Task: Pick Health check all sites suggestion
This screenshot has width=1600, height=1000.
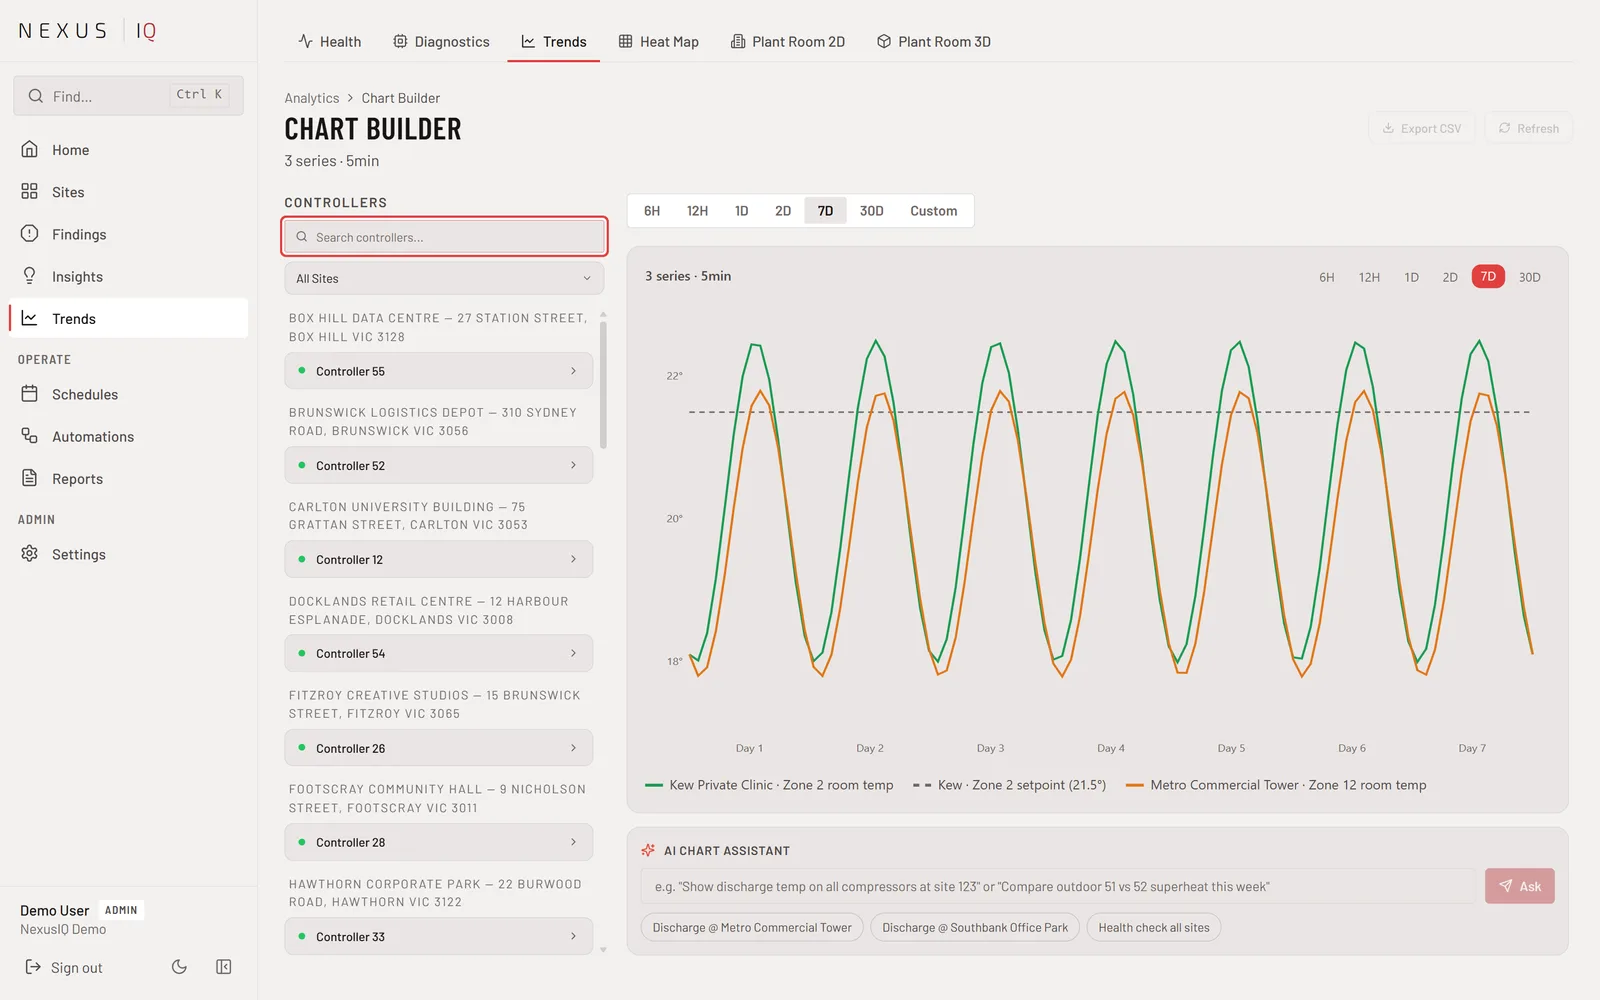Action: coord(1154,928)
